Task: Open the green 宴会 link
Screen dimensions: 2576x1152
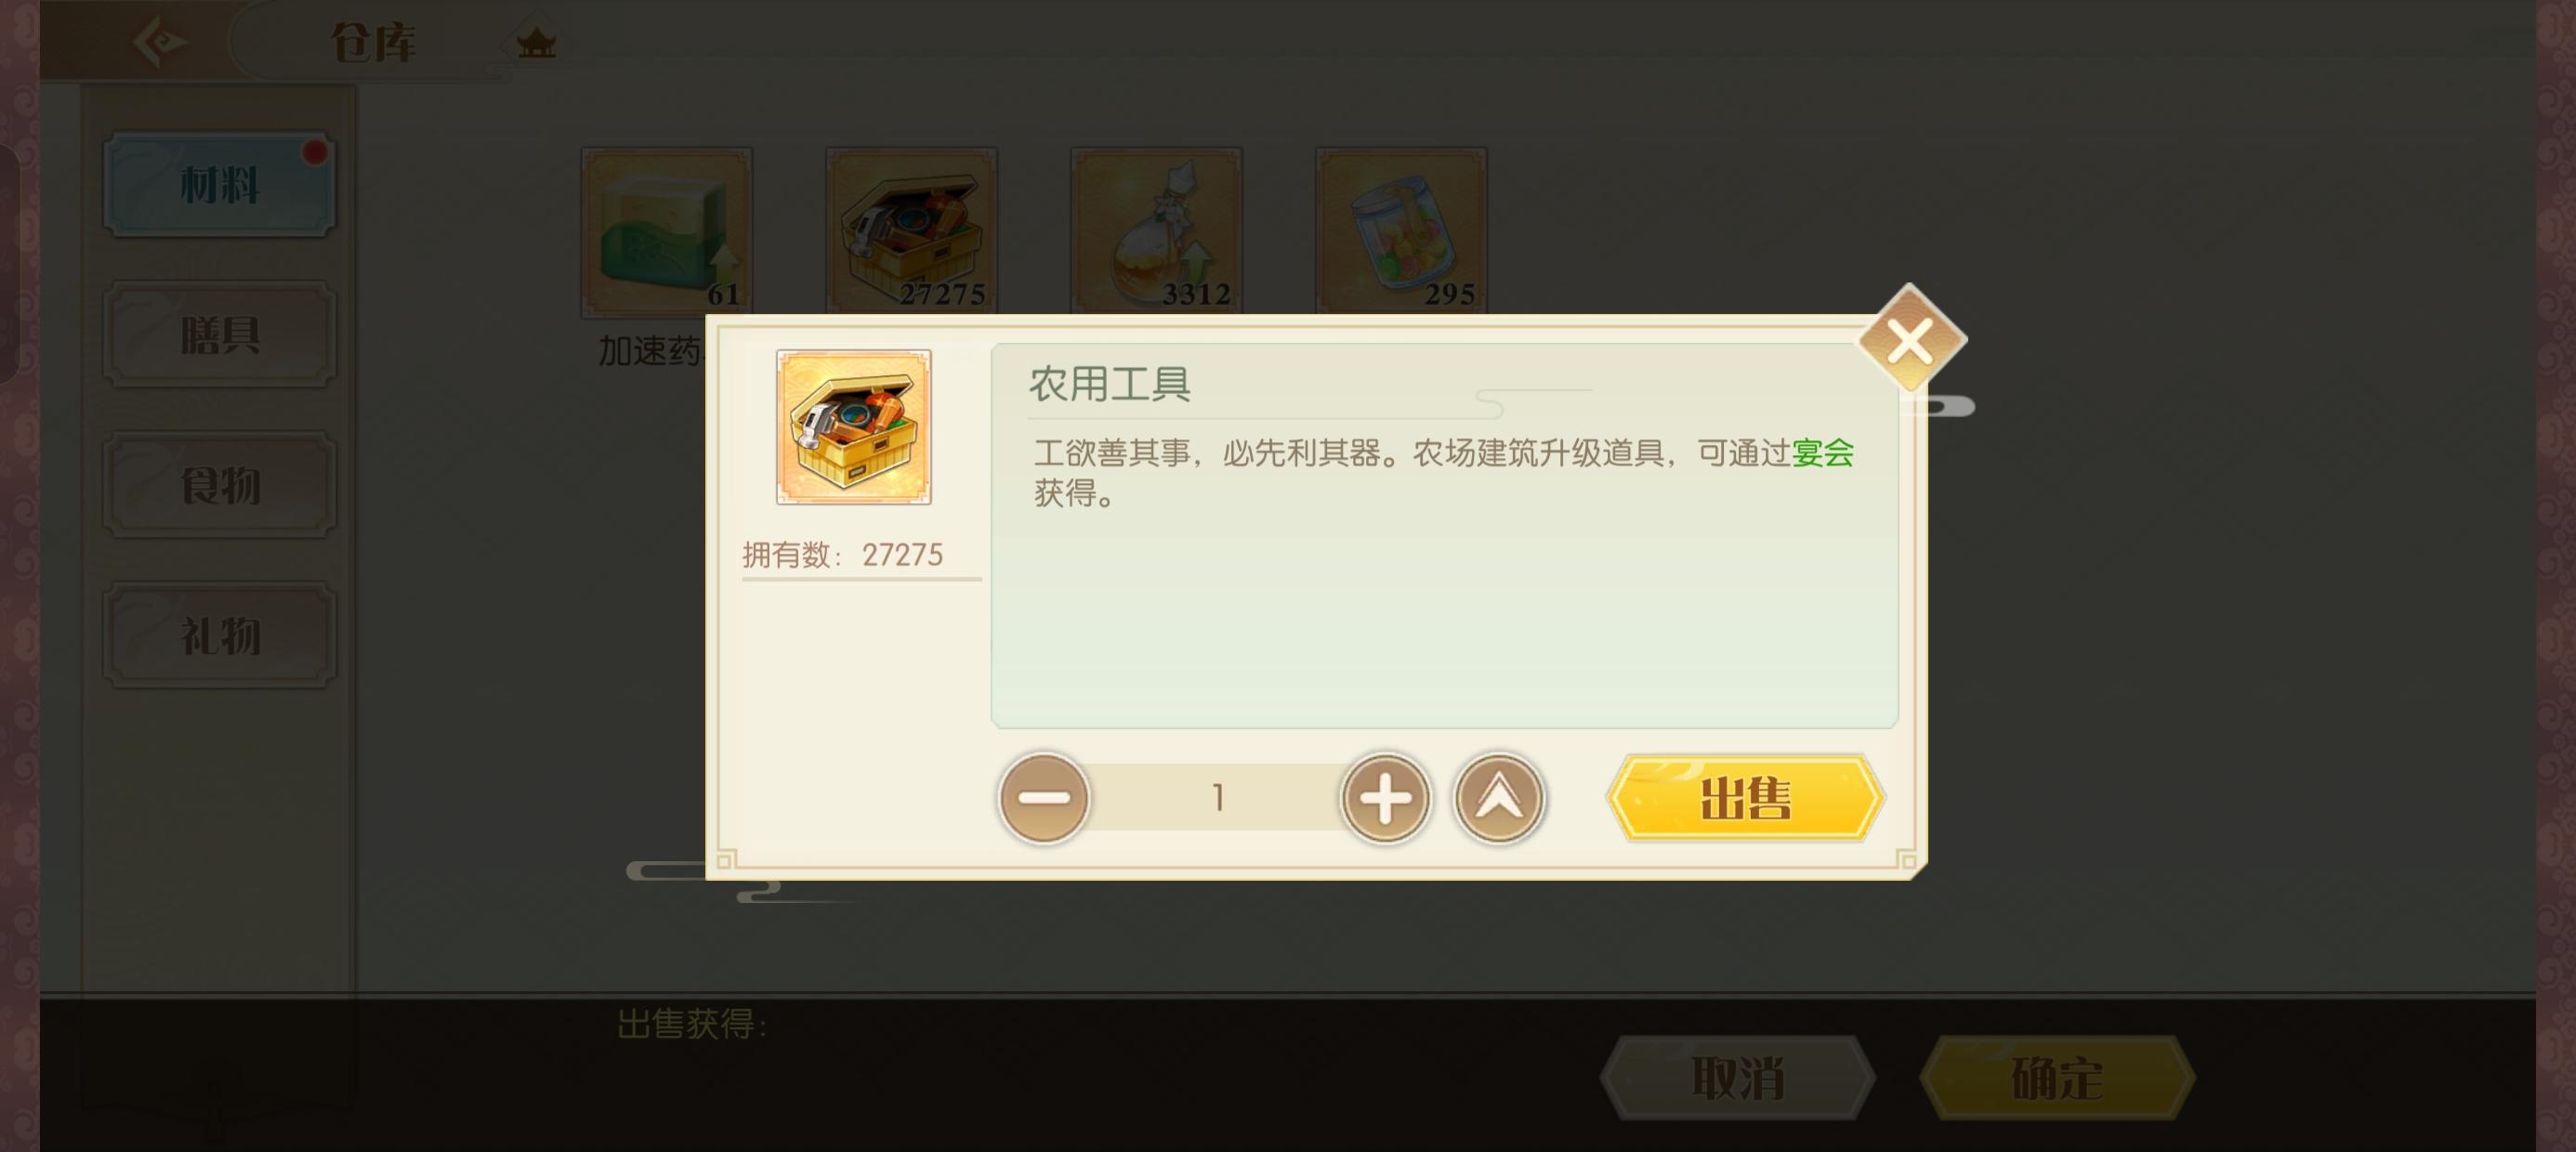Action: click(x=1823, y=453)
